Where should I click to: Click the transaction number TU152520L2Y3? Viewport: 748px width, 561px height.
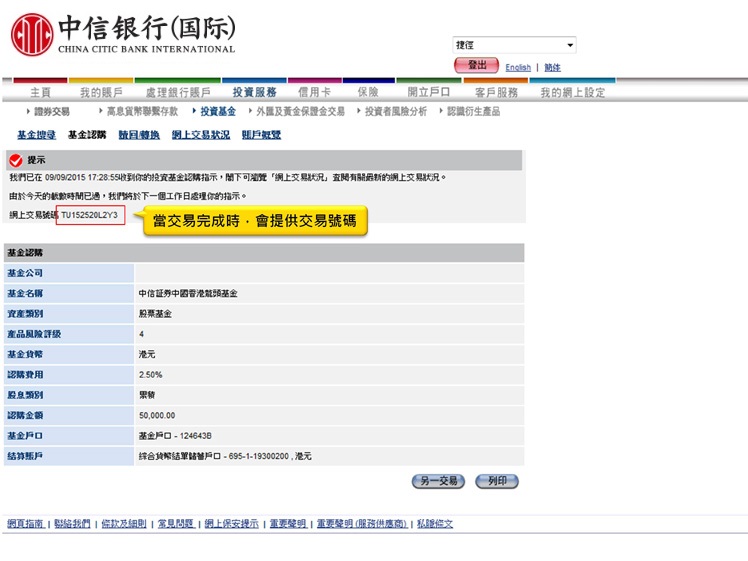pos(90,215)
